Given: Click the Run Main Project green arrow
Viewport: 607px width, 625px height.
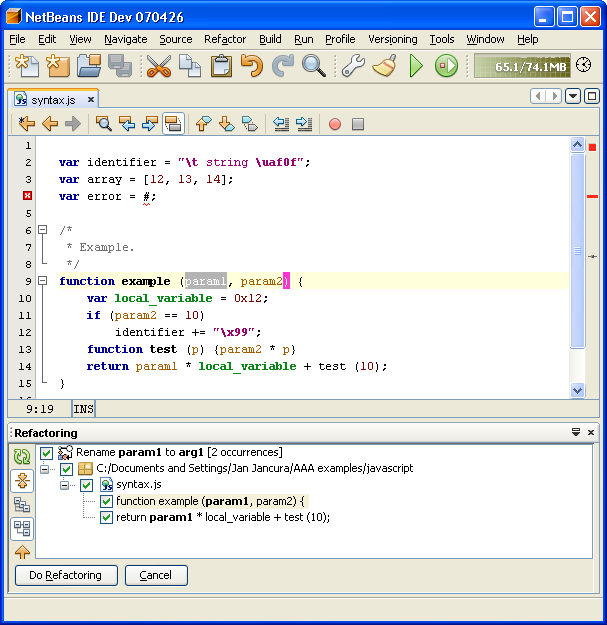Looking at the screenshot, I should [x=416, y=66].
